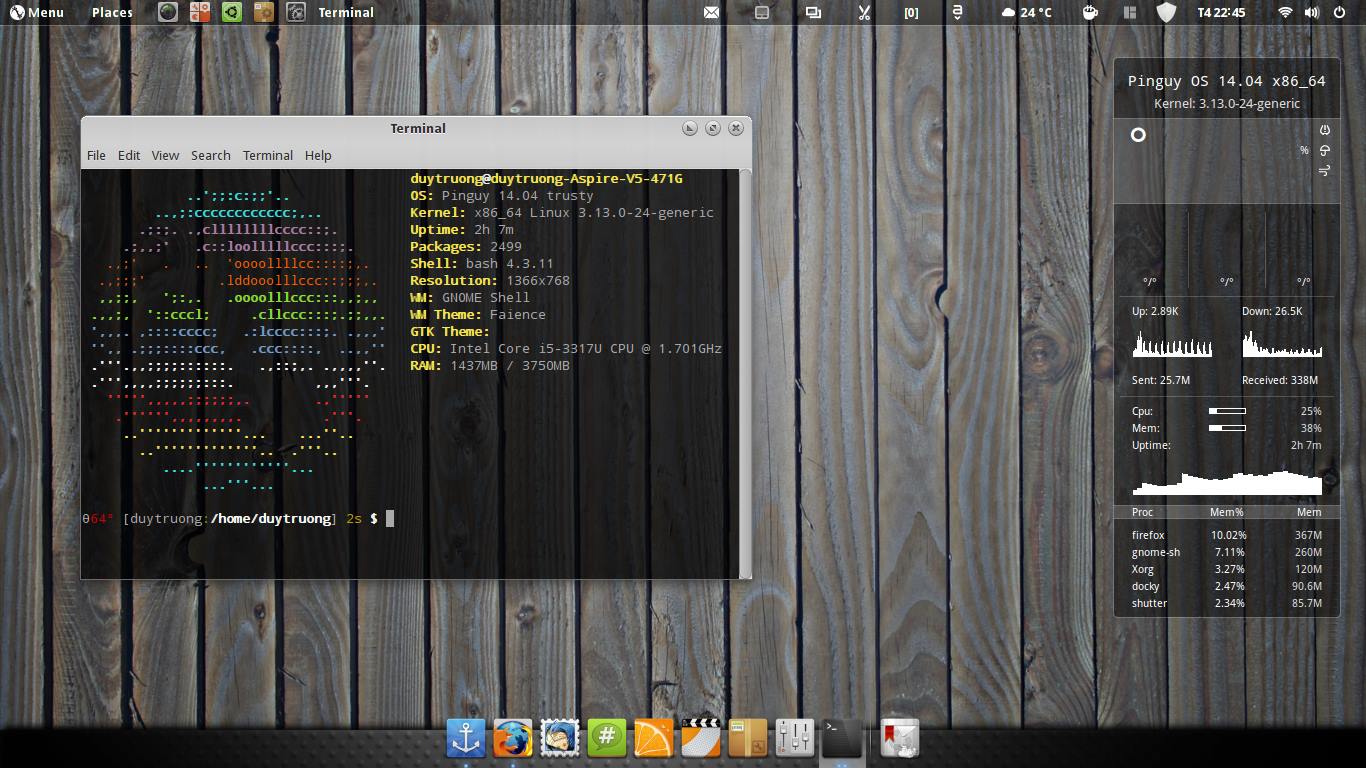Click the green circular icon in top panel
Viewport: 1366px width, 768px height.
point(168,12)
